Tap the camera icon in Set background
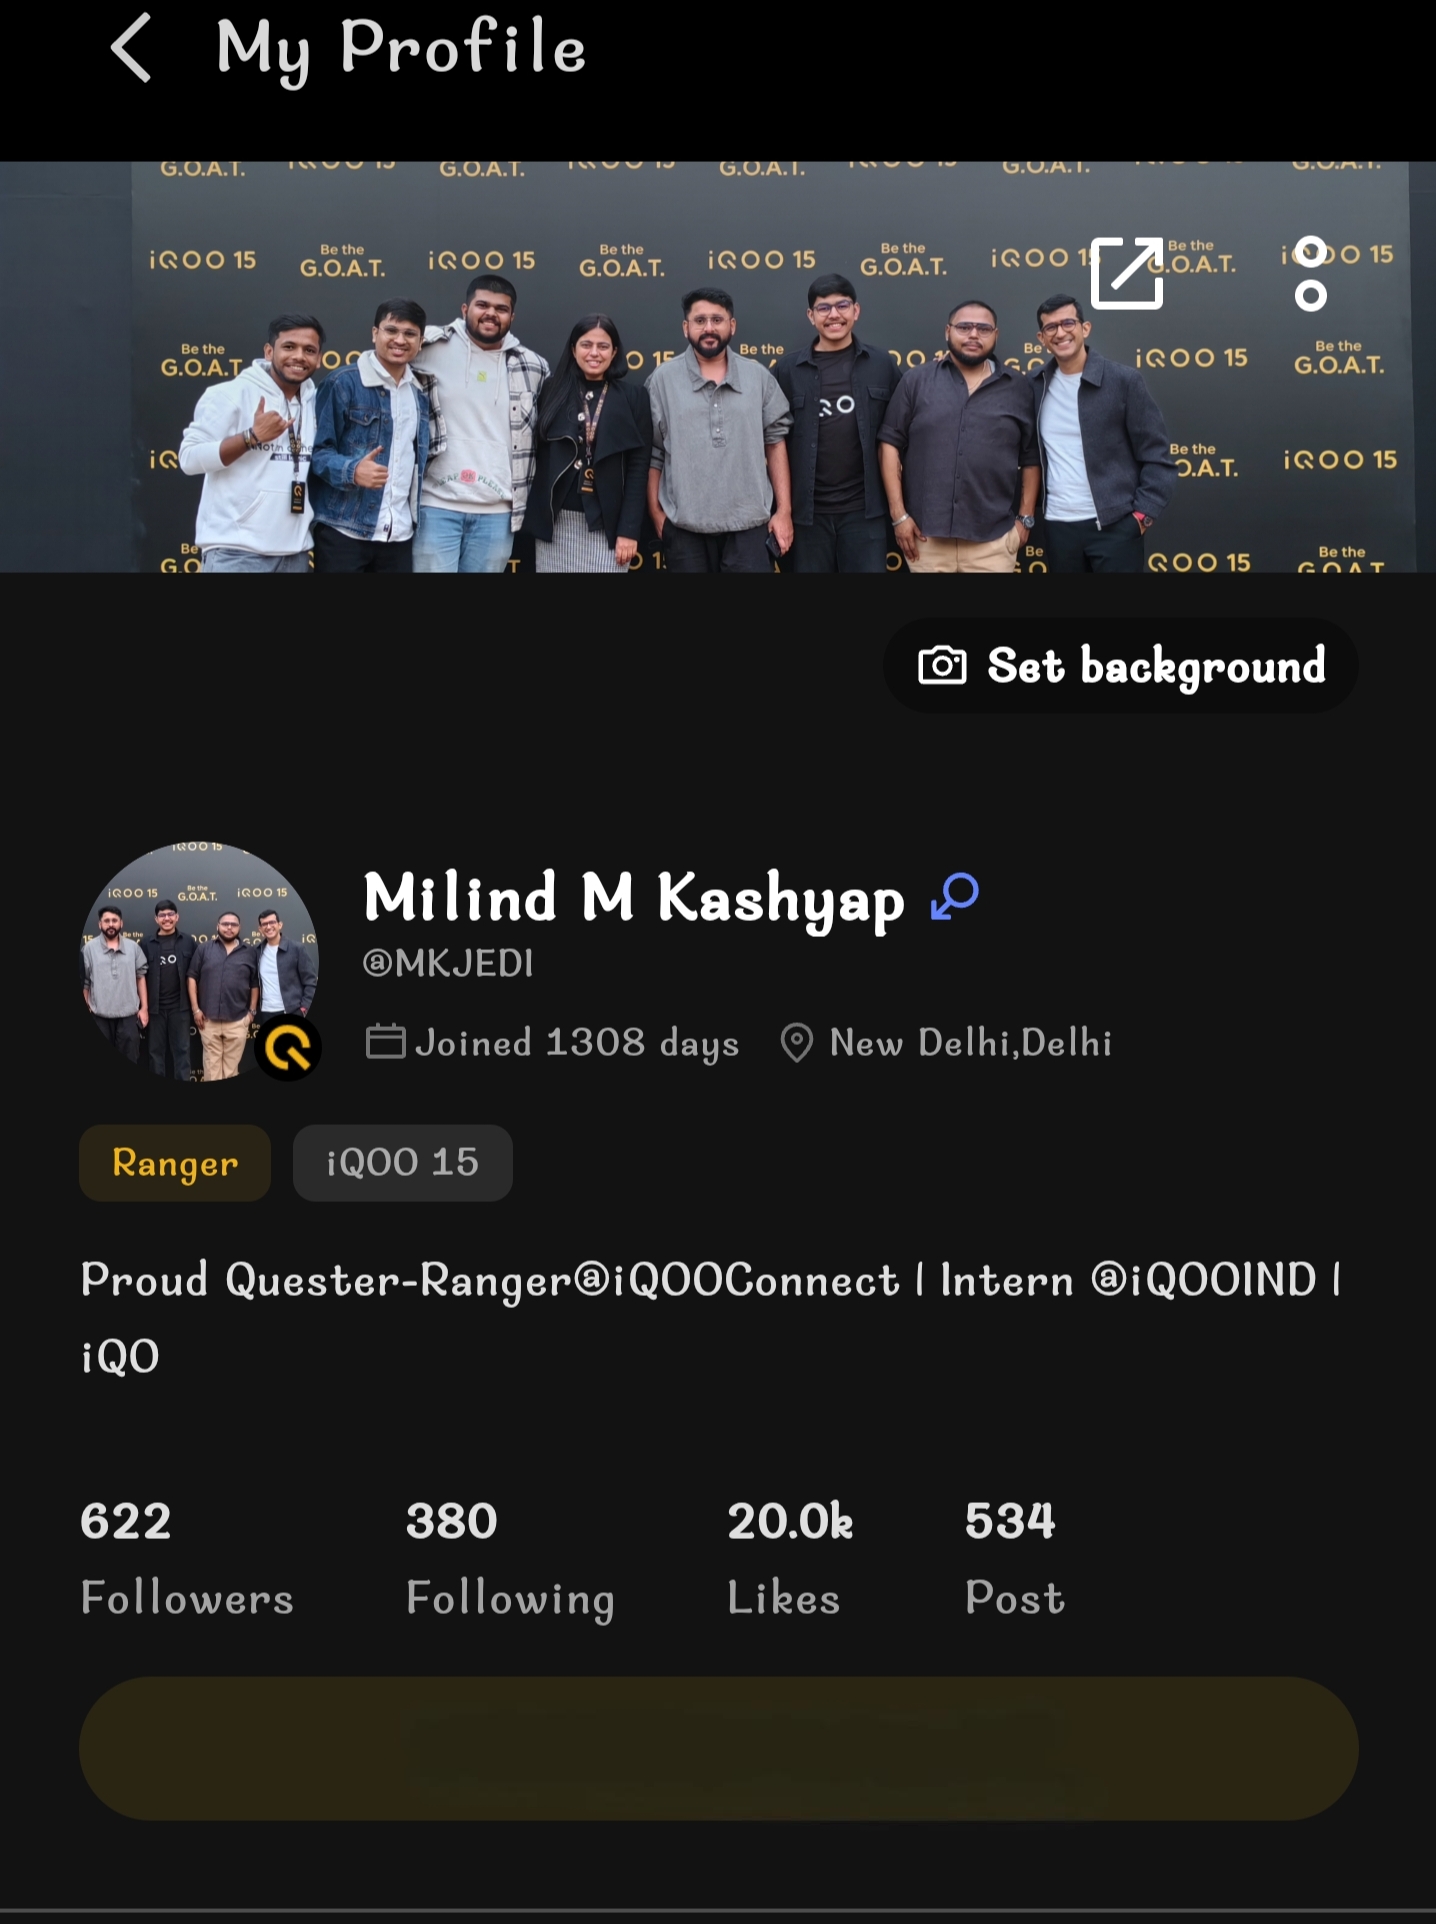The width and height of the screenshot is (1436, 1924). coord(942,665)
